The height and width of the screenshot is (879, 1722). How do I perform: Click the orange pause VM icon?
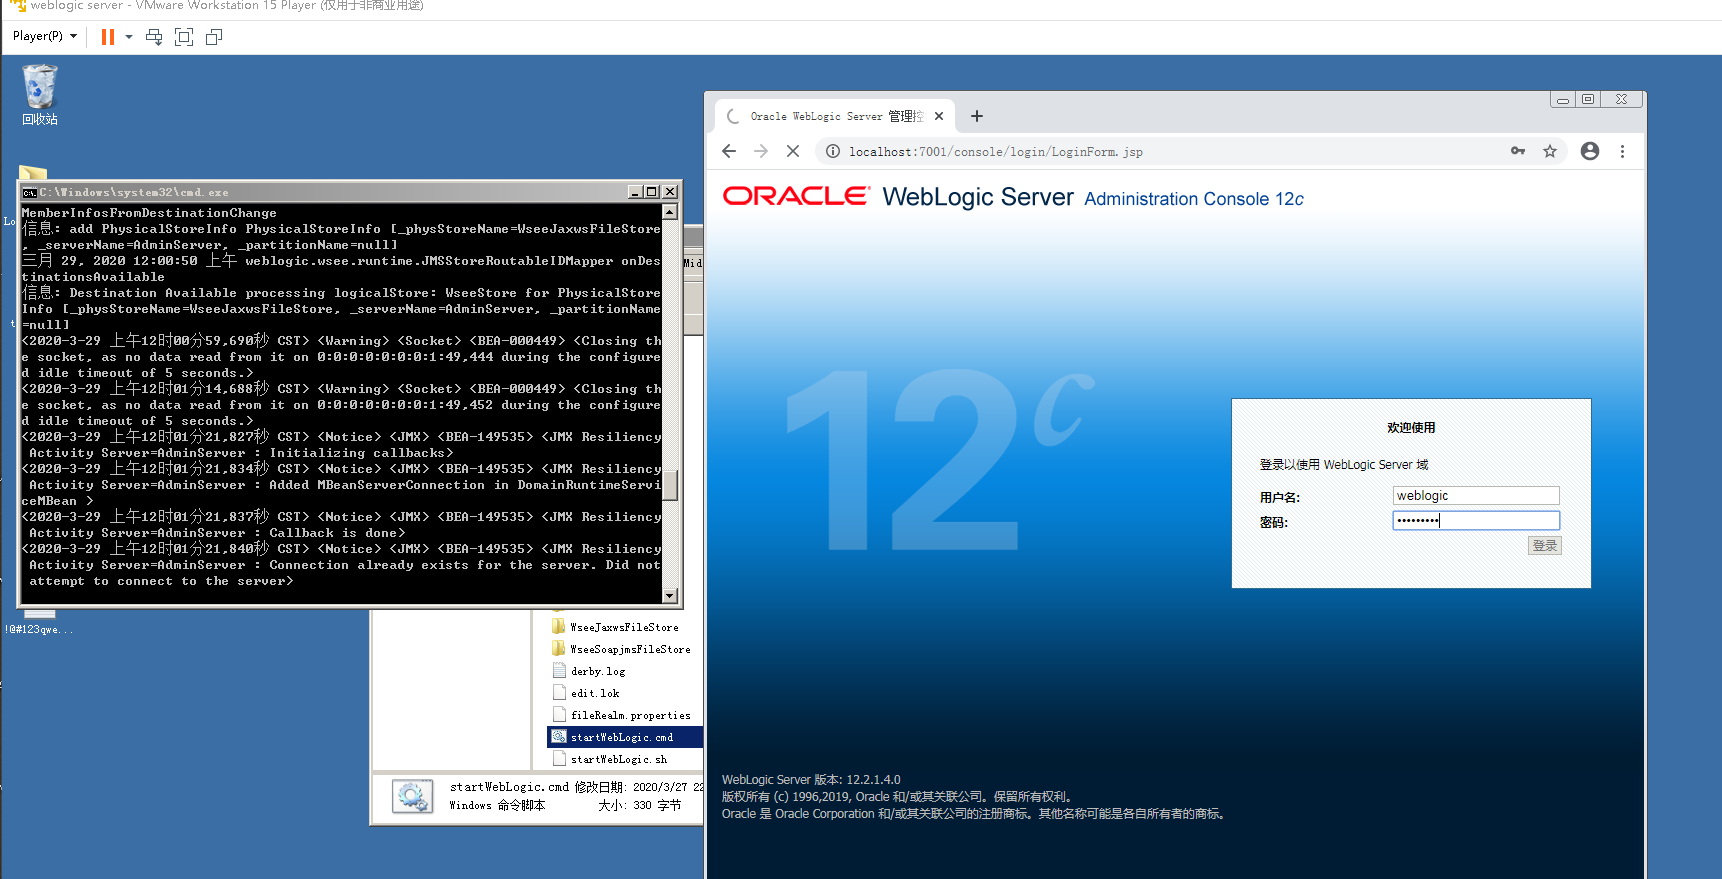tap(107, 37)
